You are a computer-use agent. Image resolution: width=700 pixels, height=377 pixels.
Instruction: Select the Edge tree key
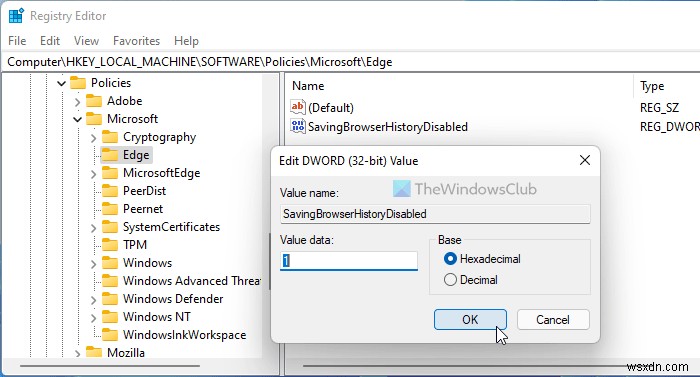coord(136,155)
